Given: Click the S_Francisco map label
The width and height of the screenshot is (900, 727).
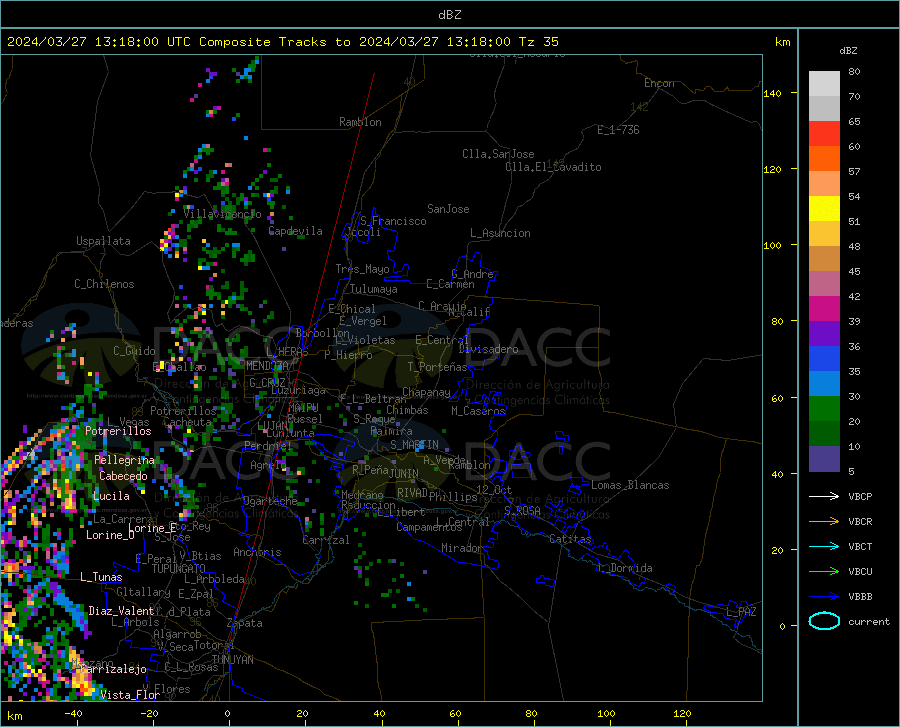Looking at the screenshot, I should point(393,221).
